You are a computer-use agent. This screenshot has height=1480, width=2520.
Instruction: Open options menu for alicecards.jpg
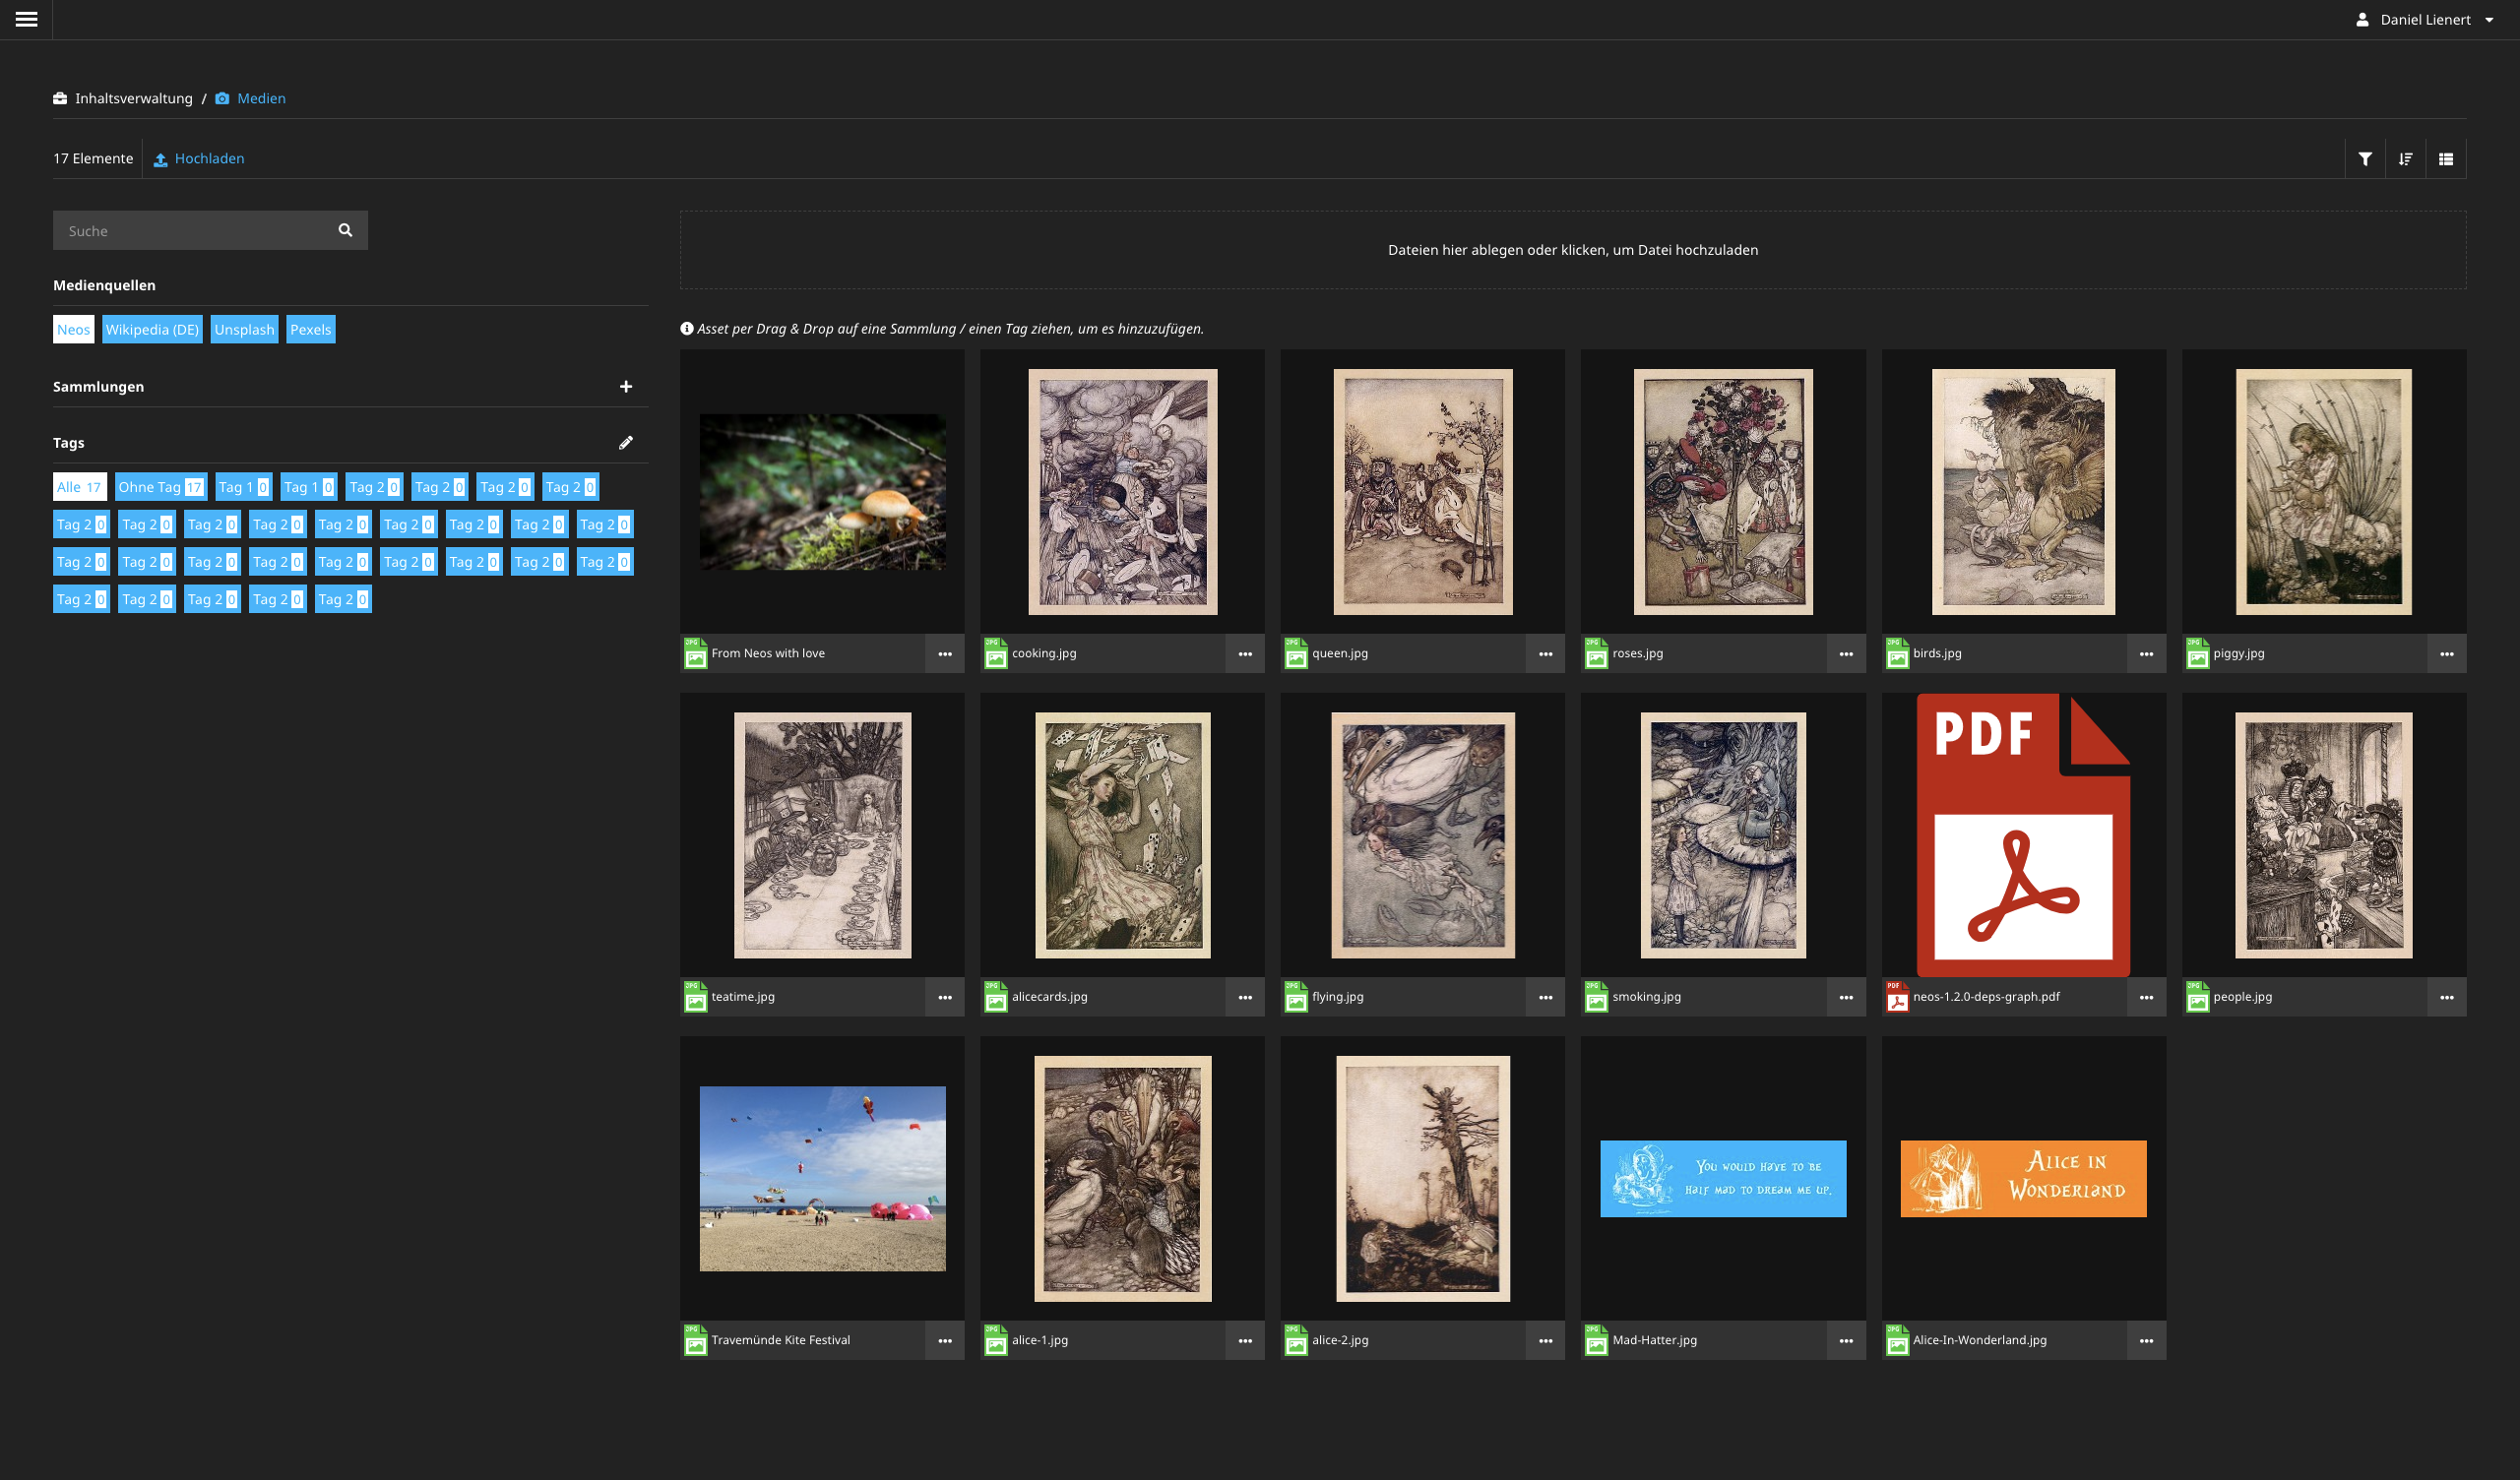pos(1245,997)
